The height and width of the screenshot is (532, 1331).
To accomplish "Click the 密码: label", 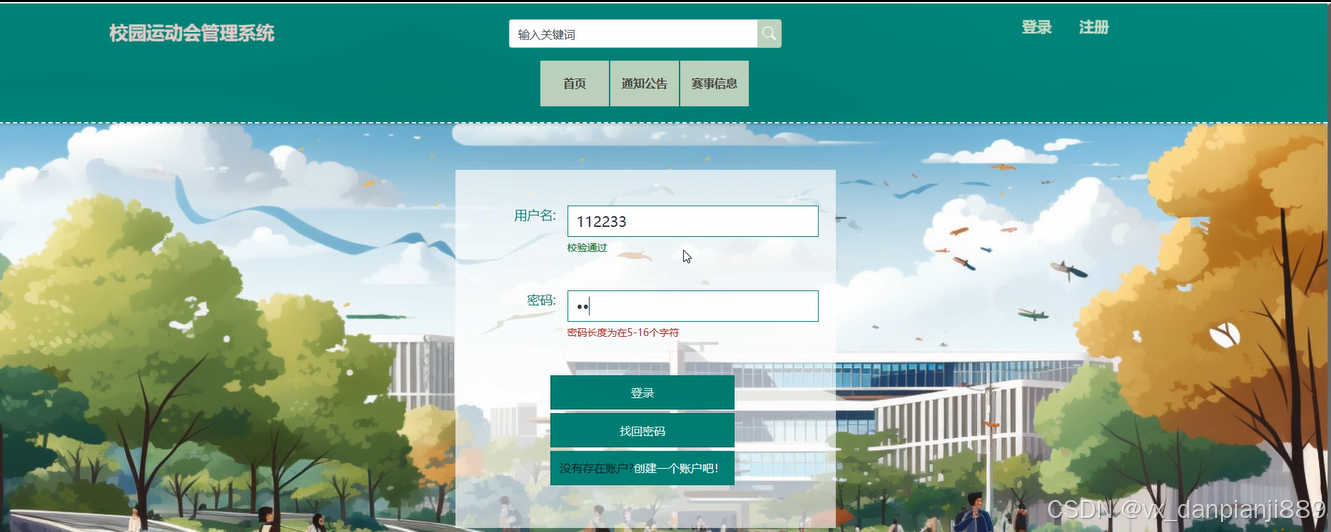I will click(542, 300).
